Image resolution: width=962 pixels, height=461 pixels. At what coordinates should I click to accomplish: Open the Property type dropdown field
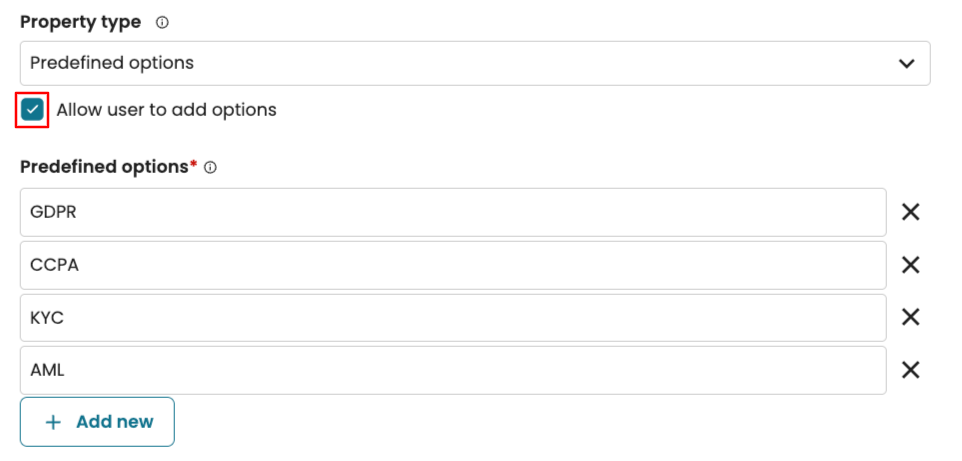[474, 63]
